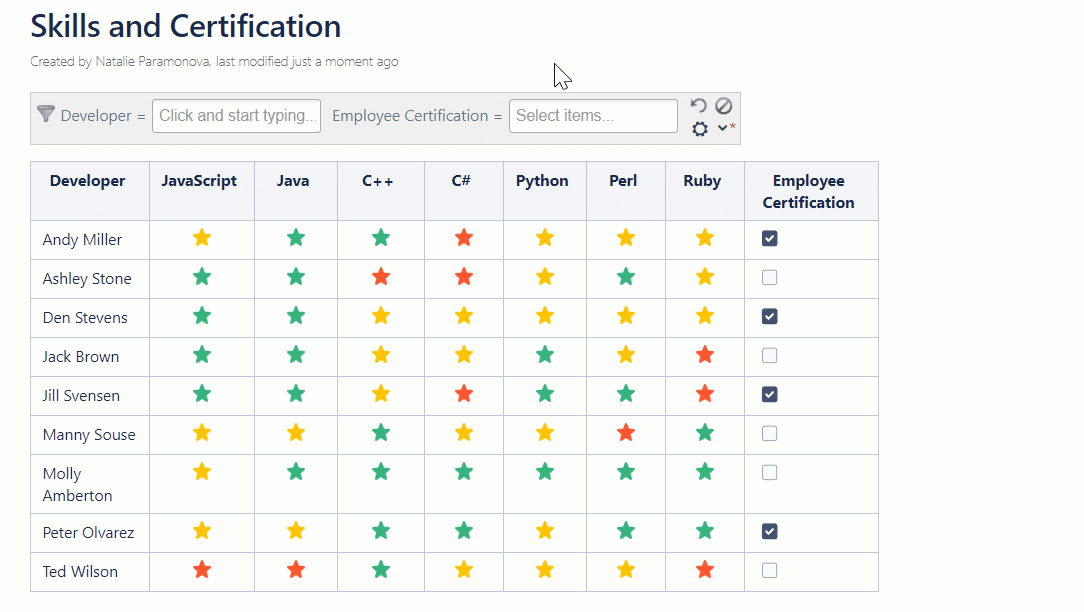Click the Employee Certification column header

point(808,191)
